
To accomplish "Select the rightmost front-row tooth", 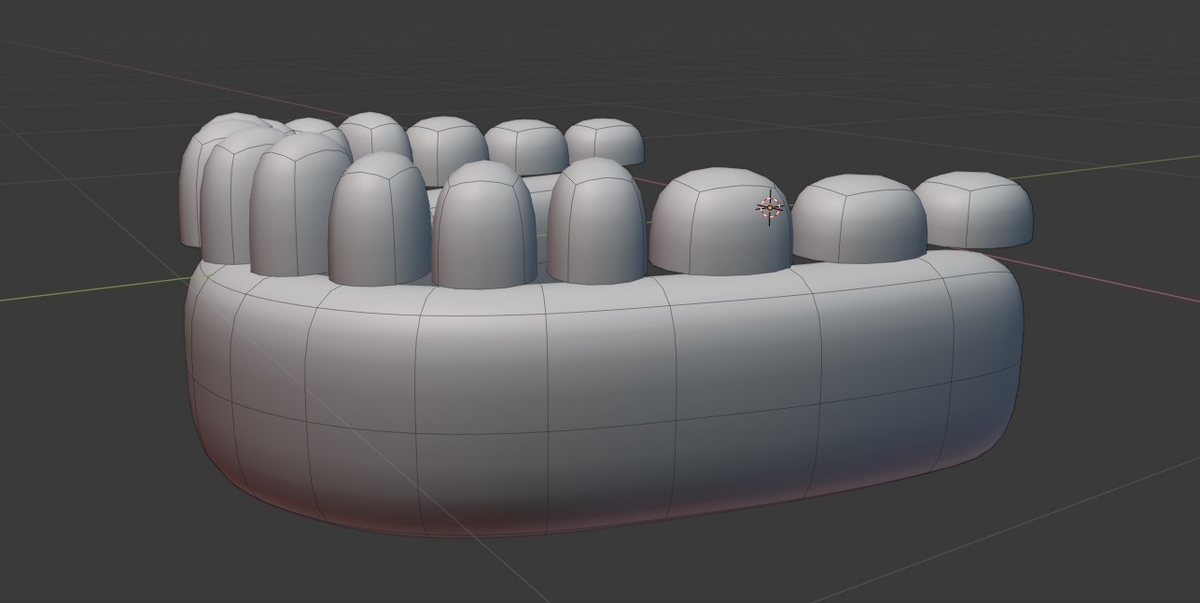I will 973,209.
